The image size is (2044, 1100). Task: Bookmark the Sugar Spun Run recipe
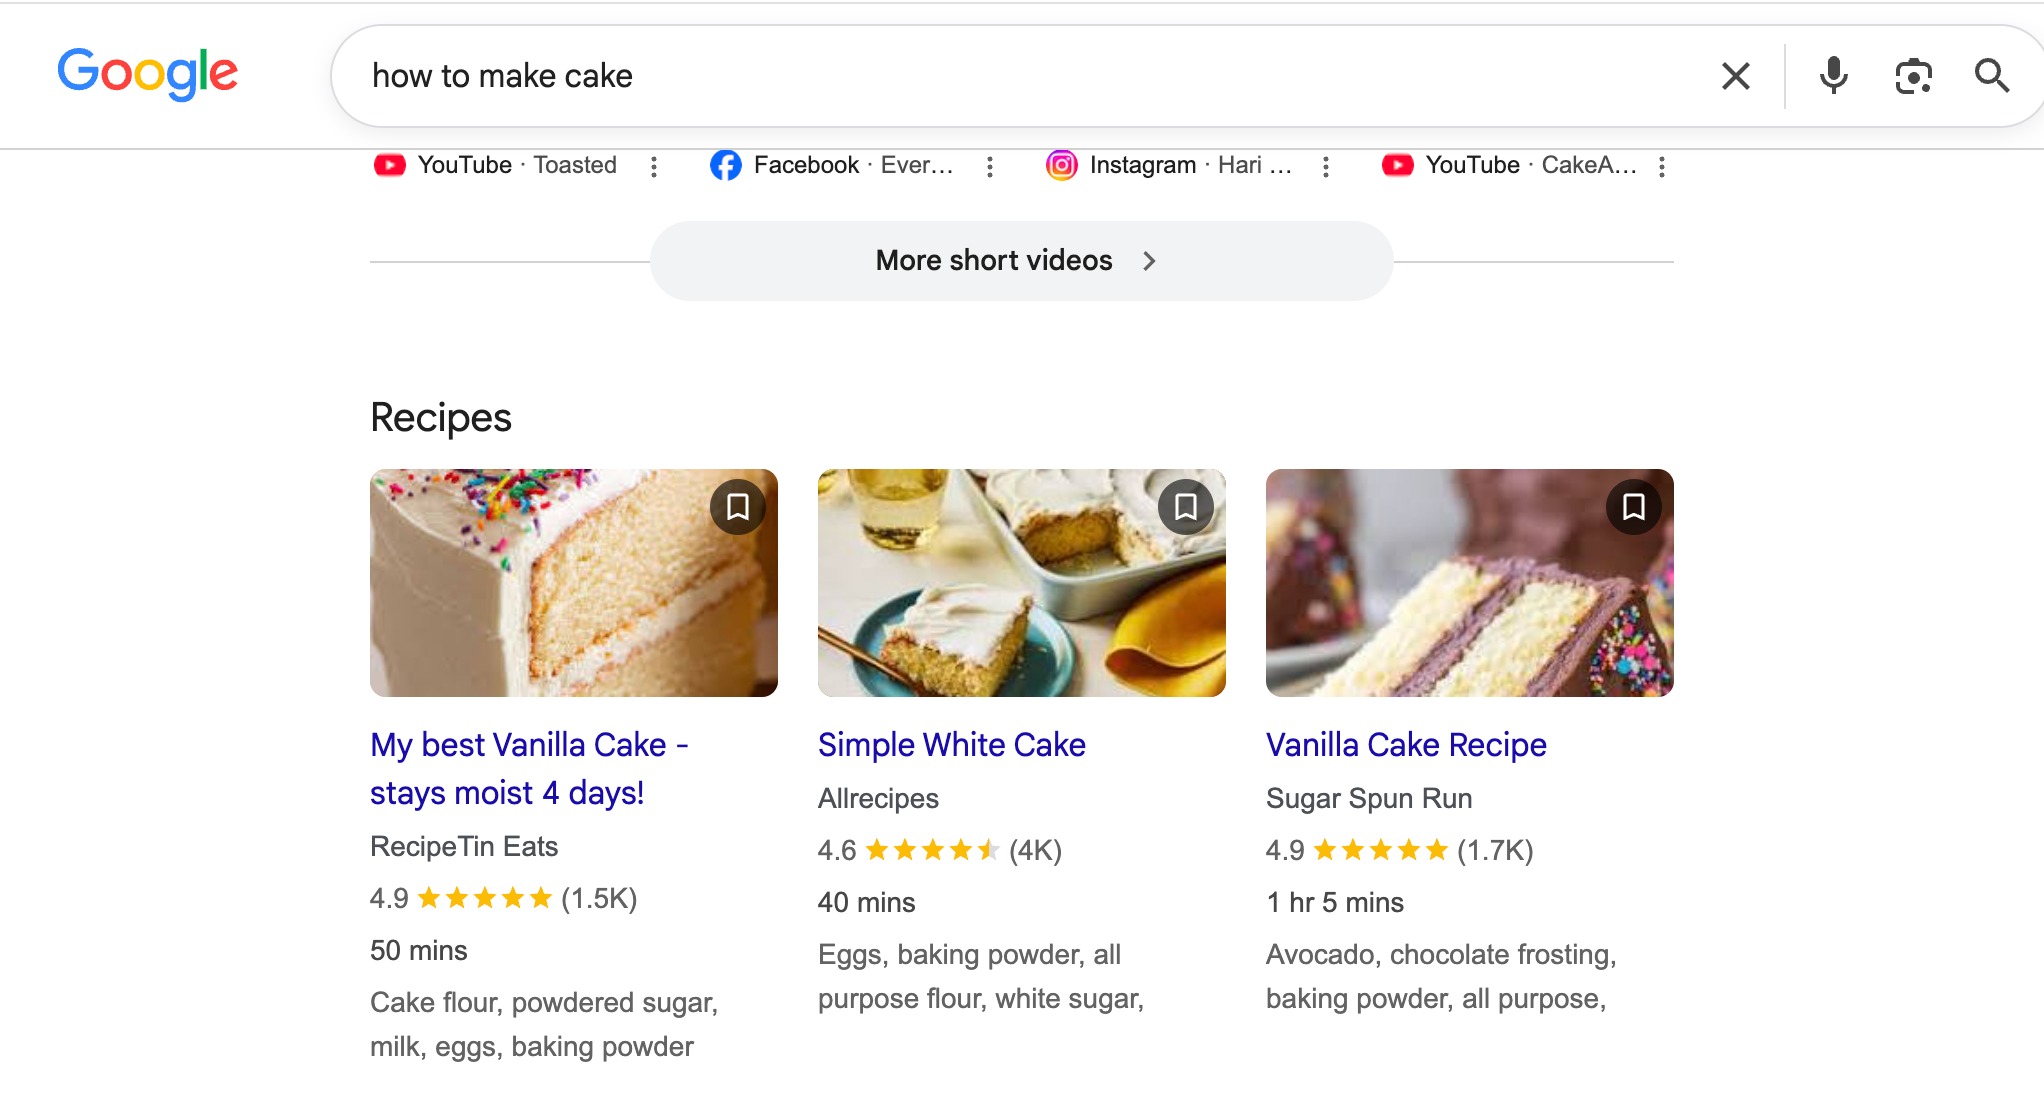[x=1634, y=507]
